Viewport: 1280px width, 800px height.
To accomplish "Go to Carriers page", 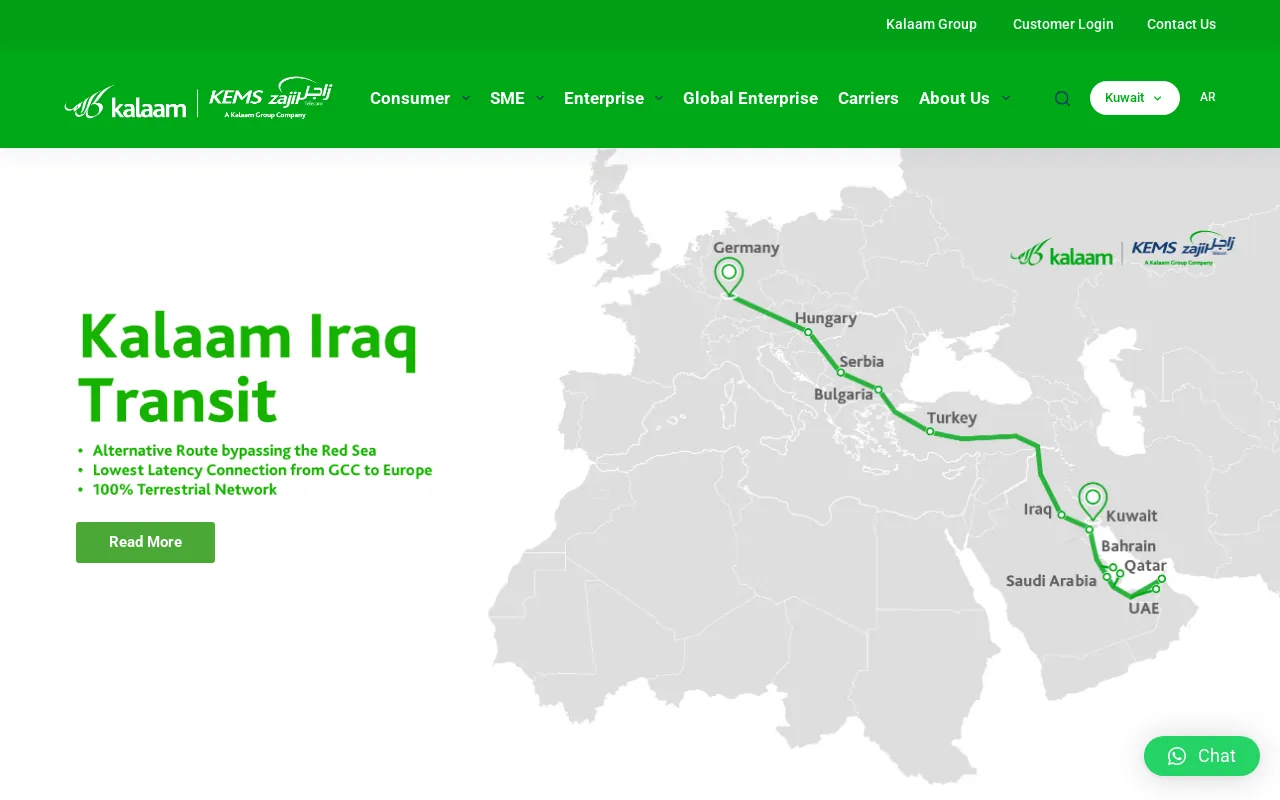I will (x=868, y=98).
